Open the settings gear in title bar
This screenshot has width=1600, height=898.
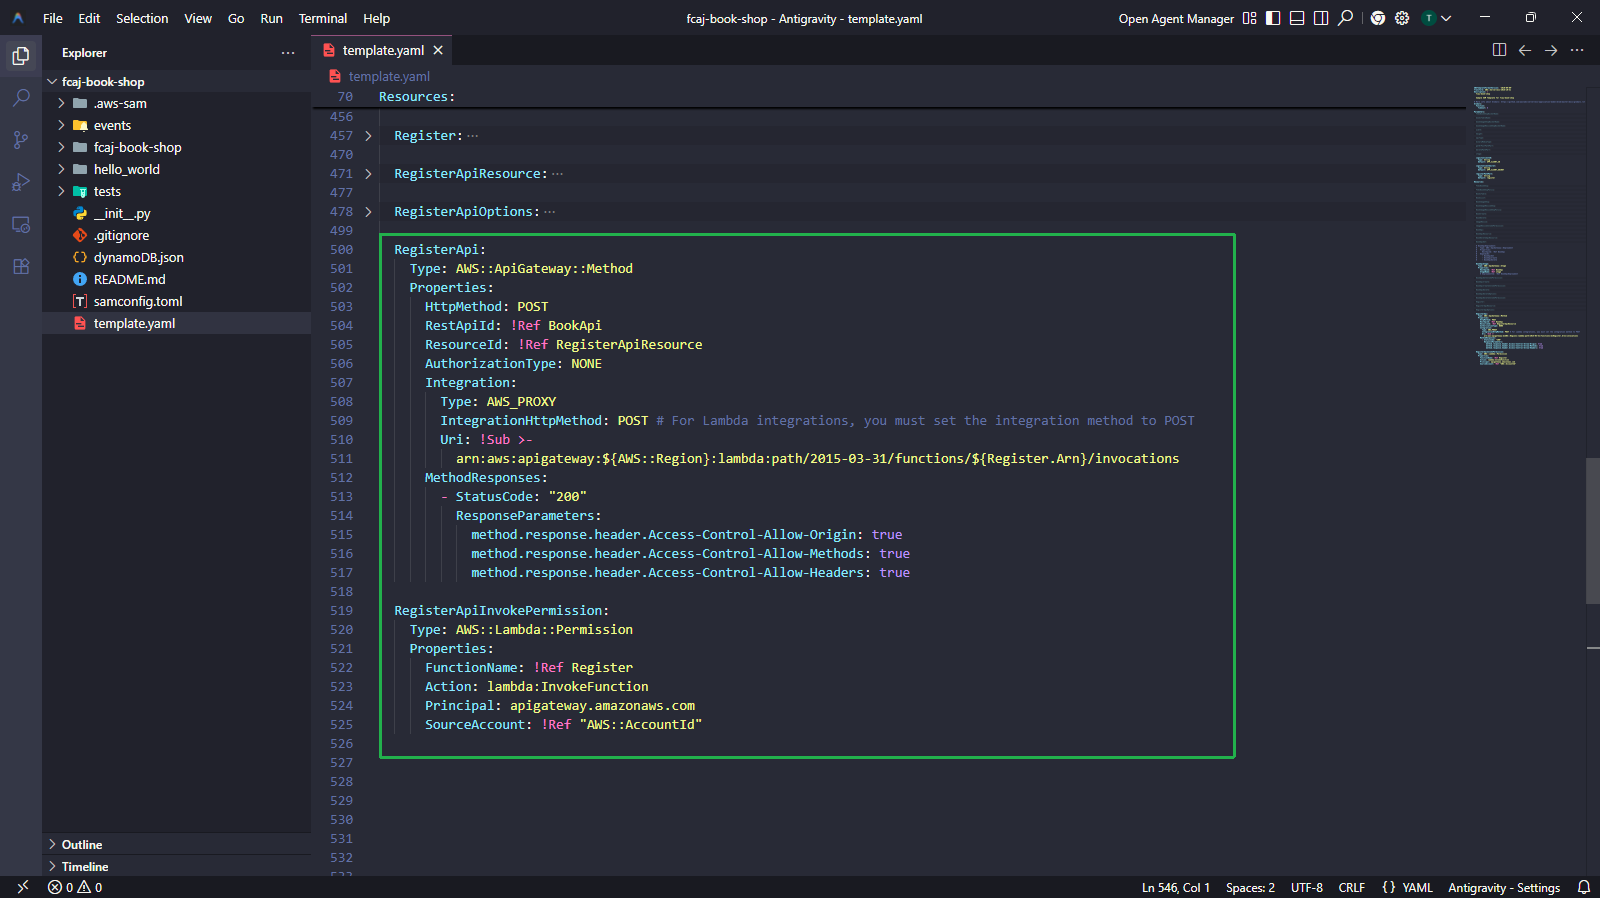tap(1402, 18)
